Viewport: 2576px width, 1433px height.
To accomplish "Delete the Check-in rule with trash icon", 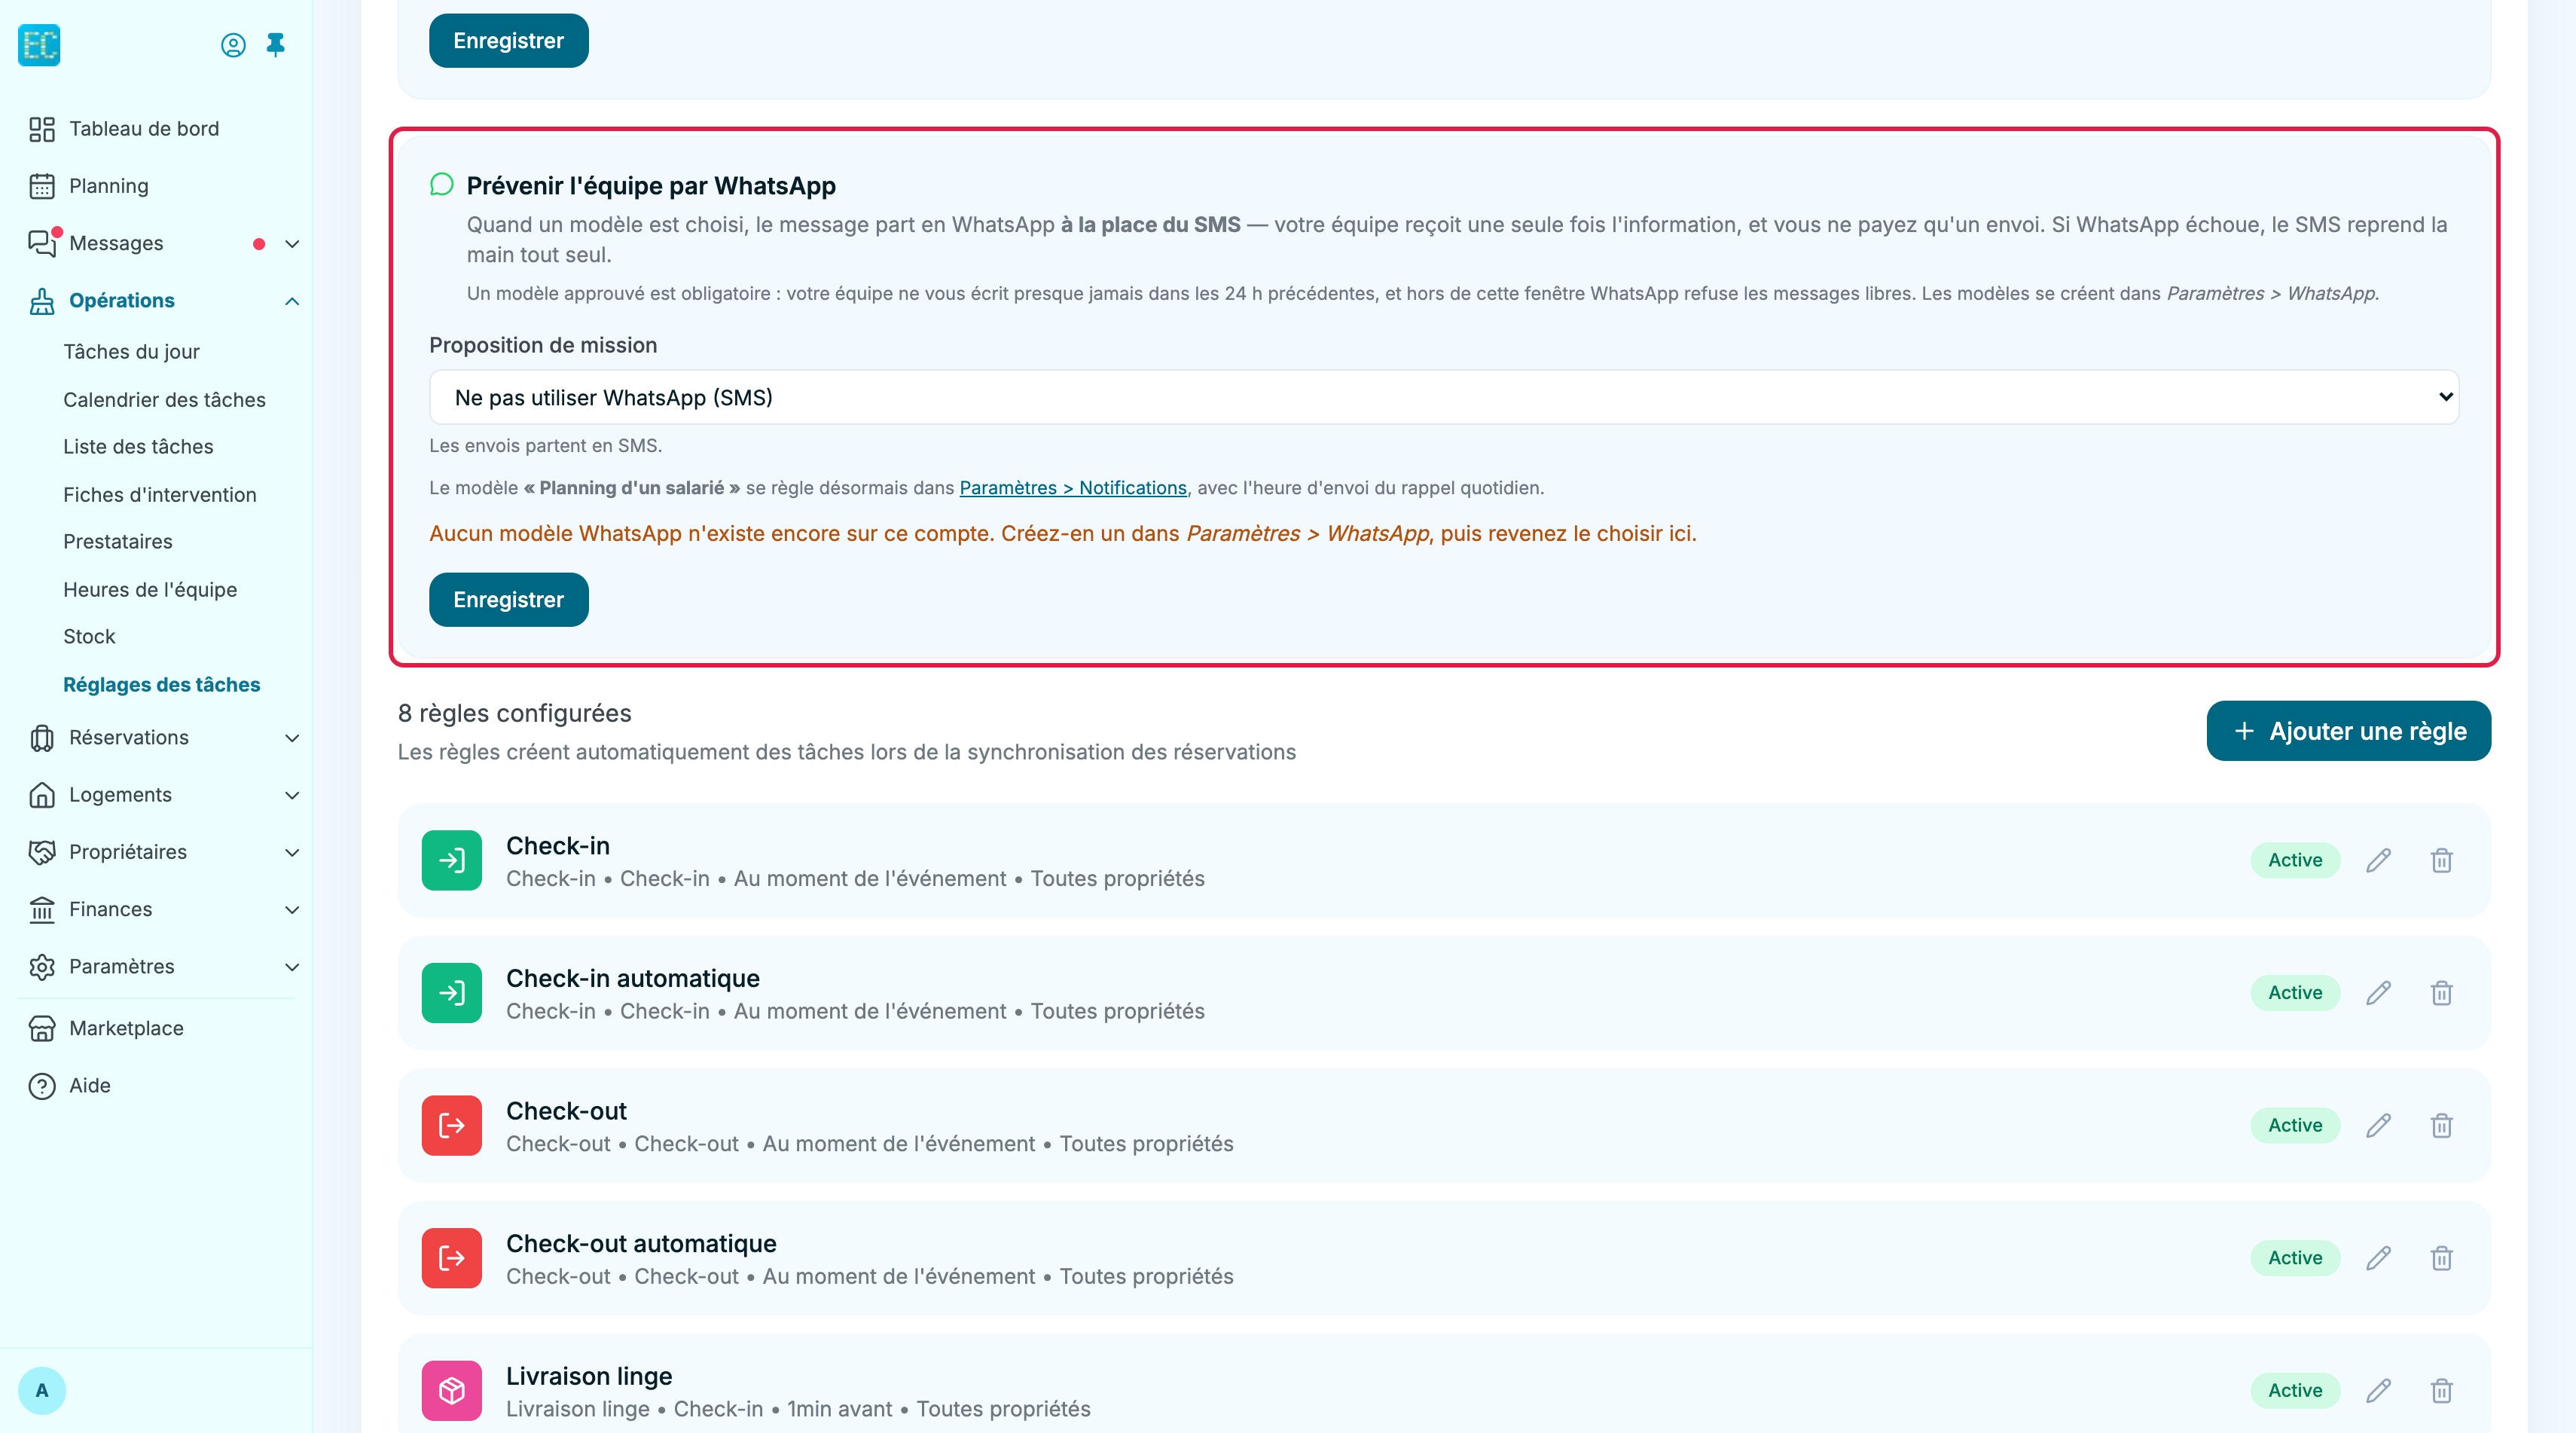I will point(2441,860).
